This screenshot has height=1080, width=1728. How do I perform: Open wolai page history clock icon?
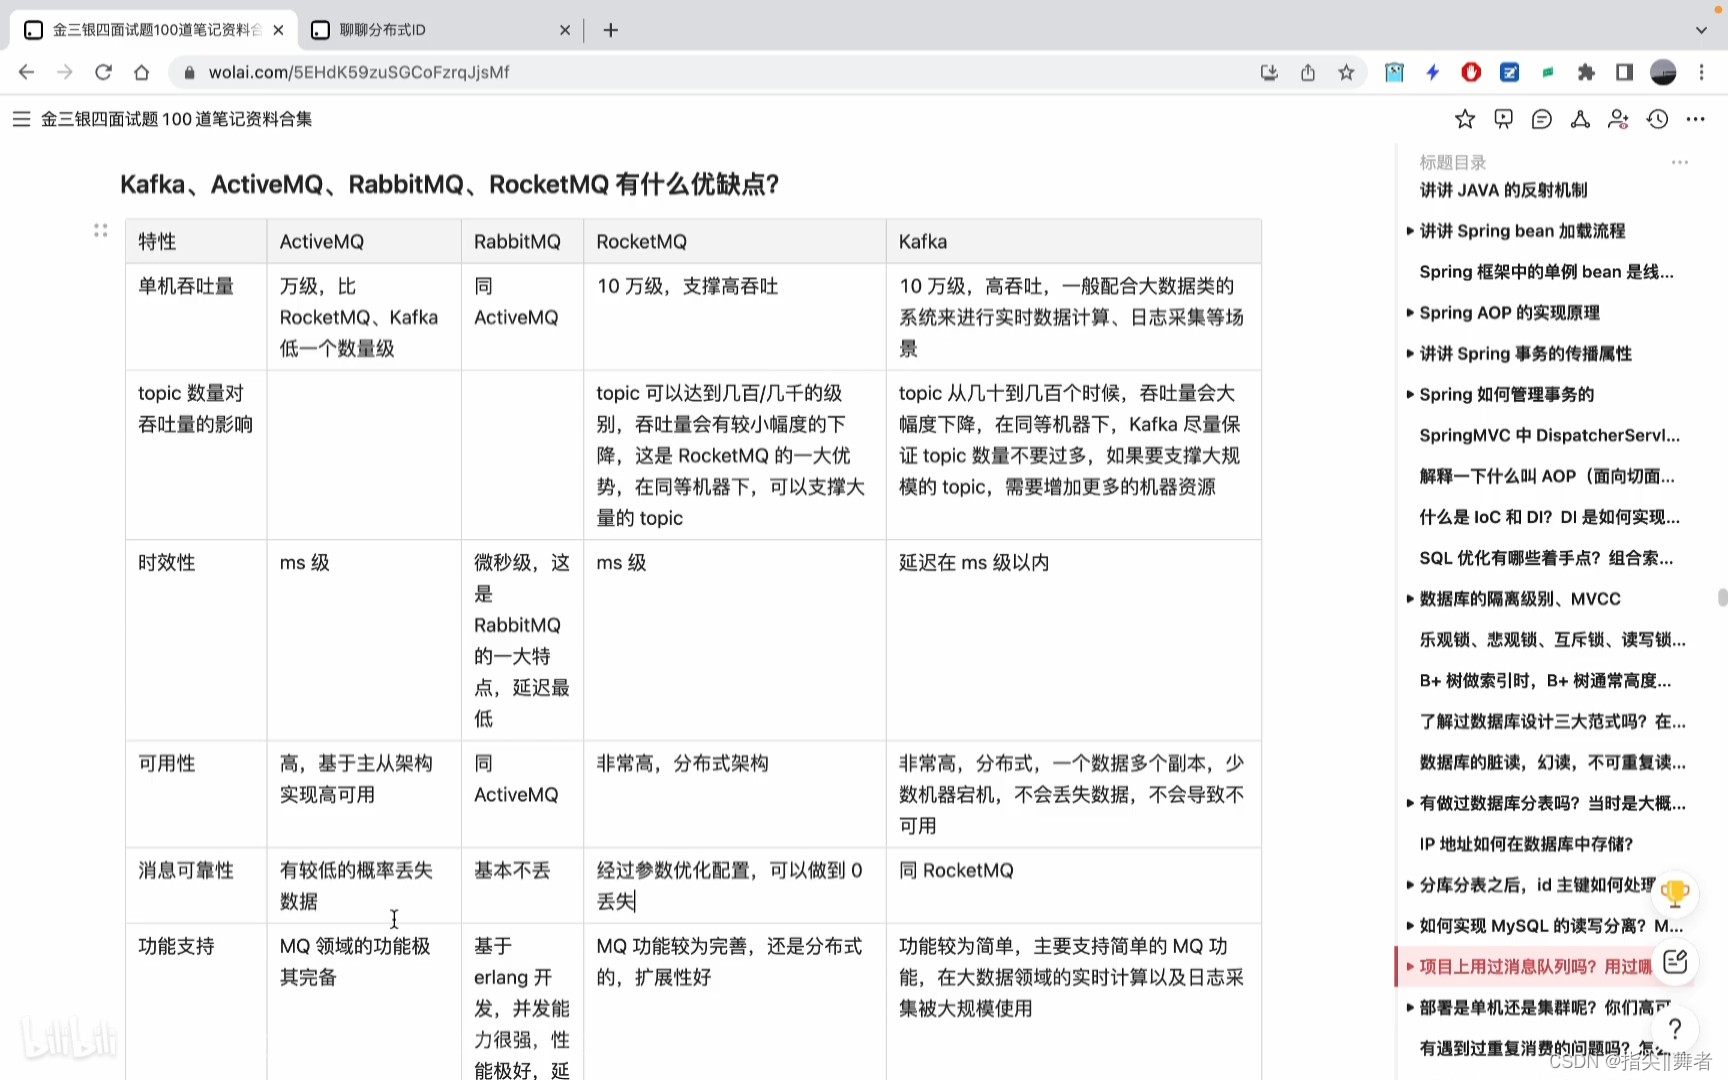[x=1657, y=119]
